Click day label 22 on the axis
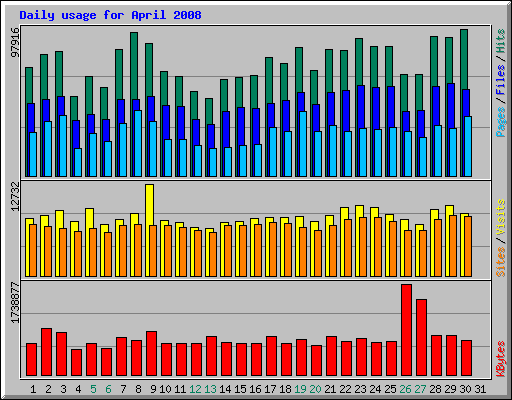 click(345, 389)
